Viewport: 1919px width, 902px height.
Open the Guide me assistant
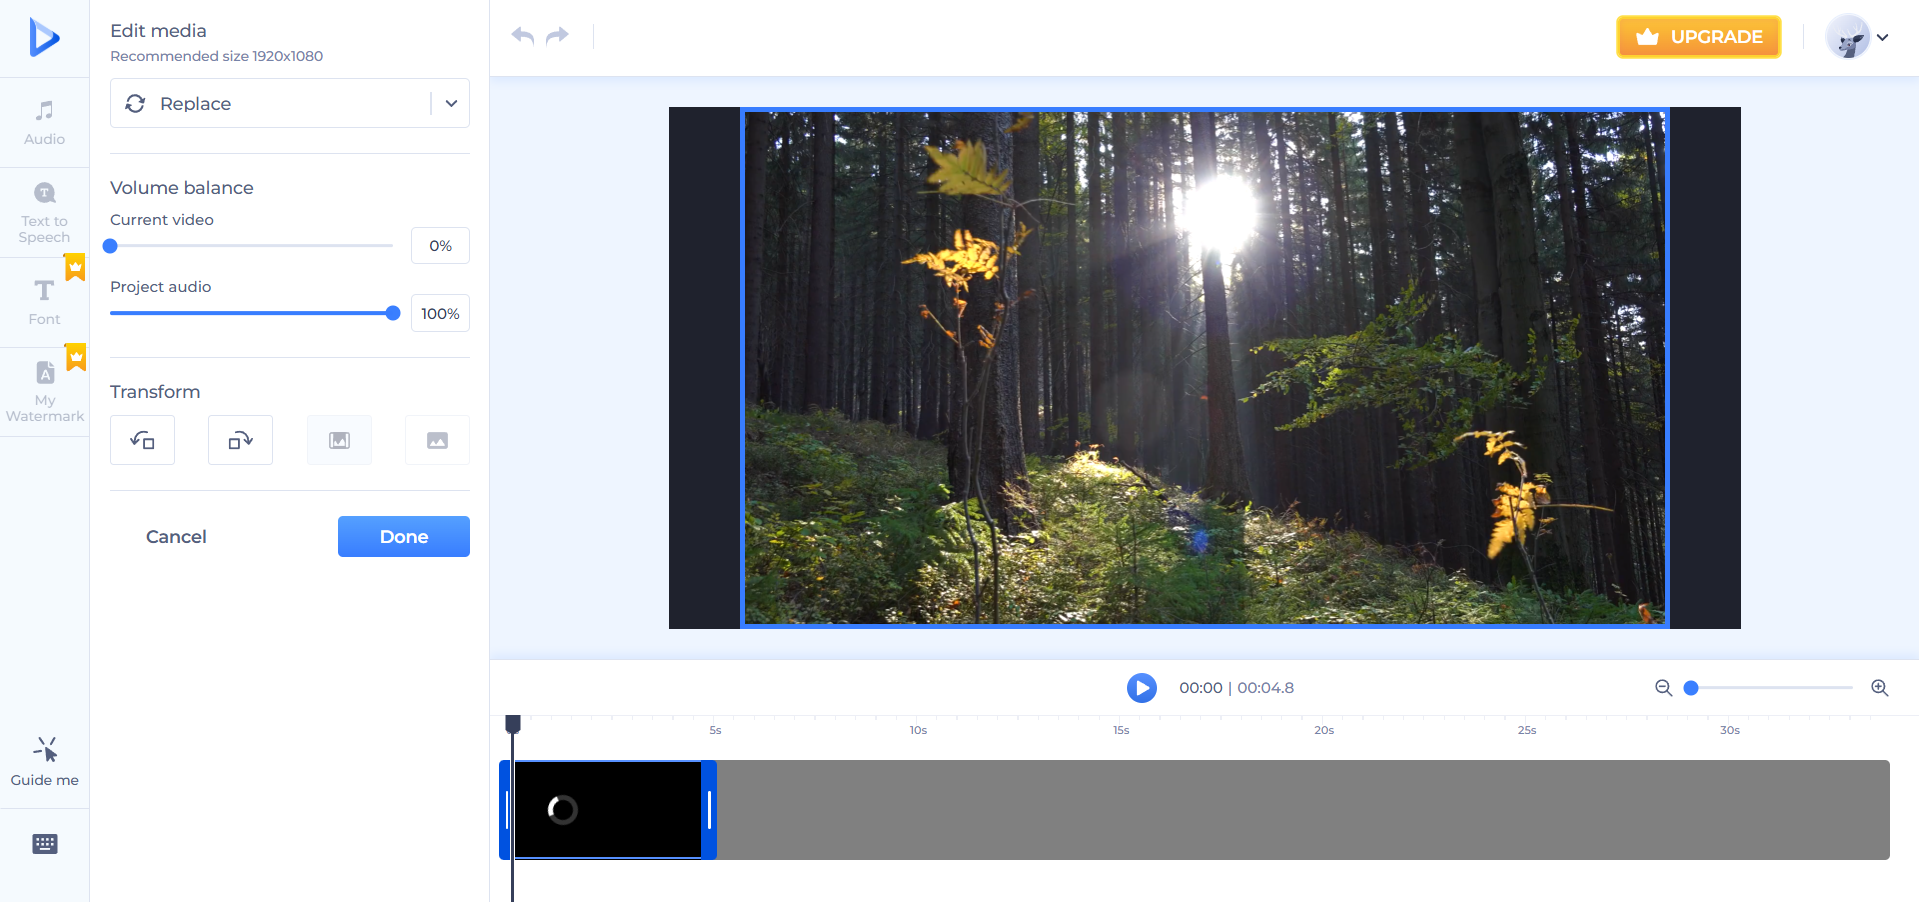point(44,760)
